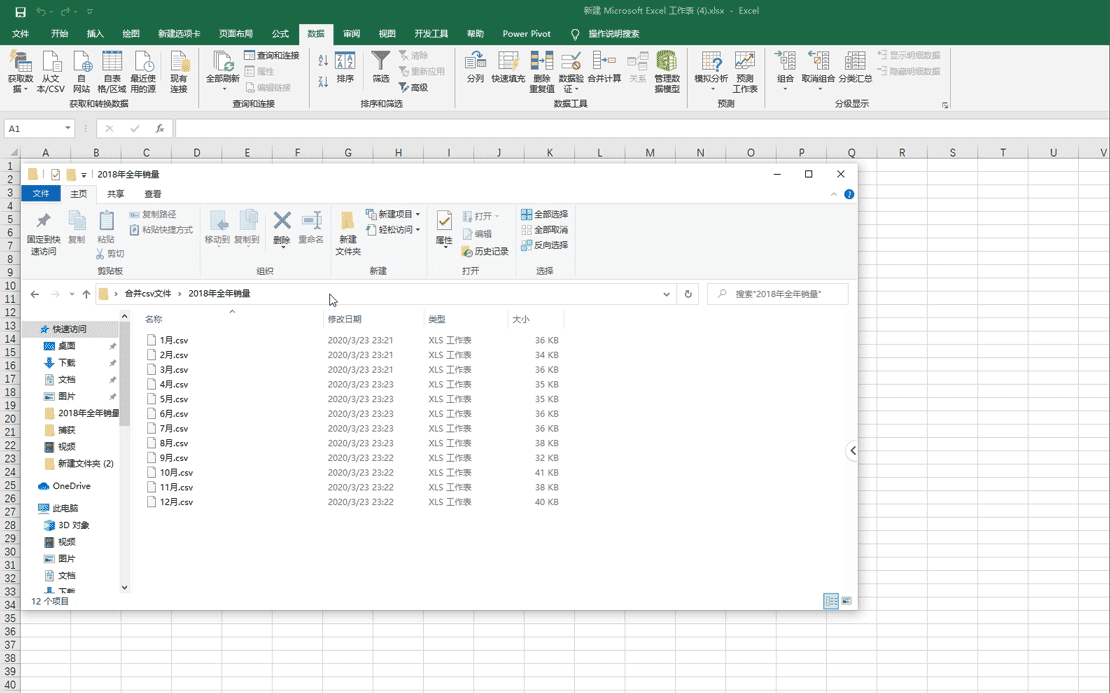Viewport: 1110px width, 693px height.
Task: Open Excel Quick Access Toolbar customize dropdown
Action: (x=90, y=11)
